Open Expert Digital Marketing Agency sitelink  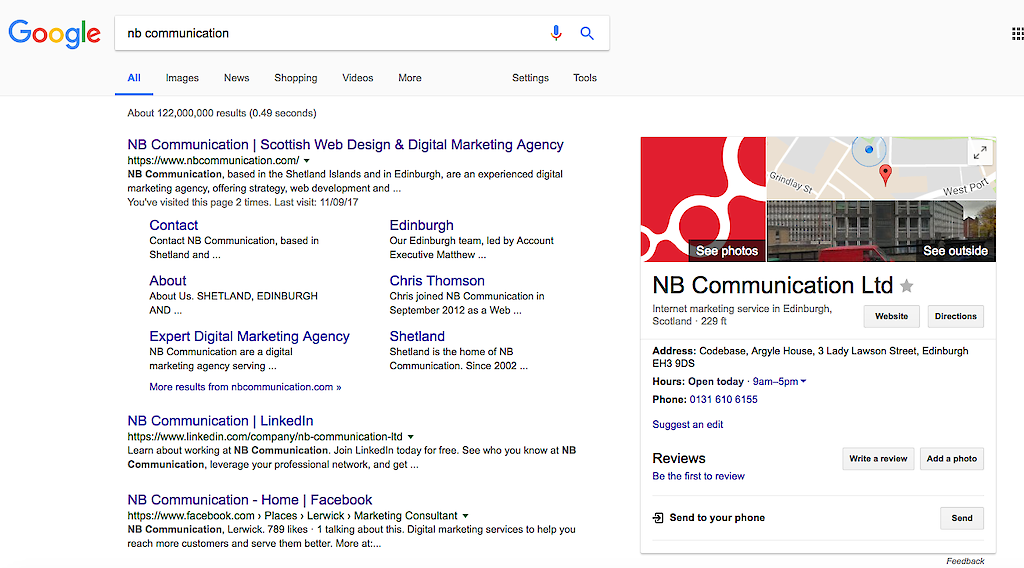tap(249, 336)
